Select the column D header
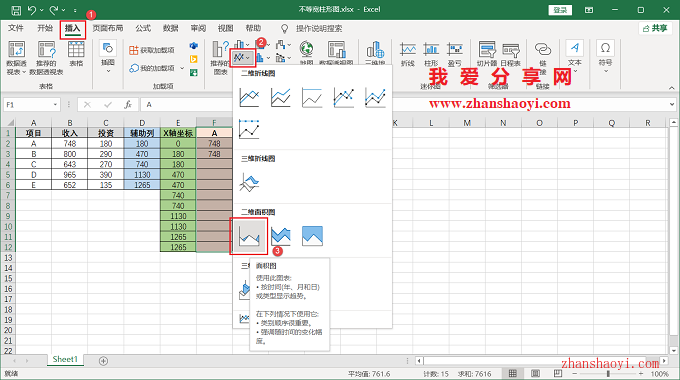680x380 pixels. (x=142, y=123)
